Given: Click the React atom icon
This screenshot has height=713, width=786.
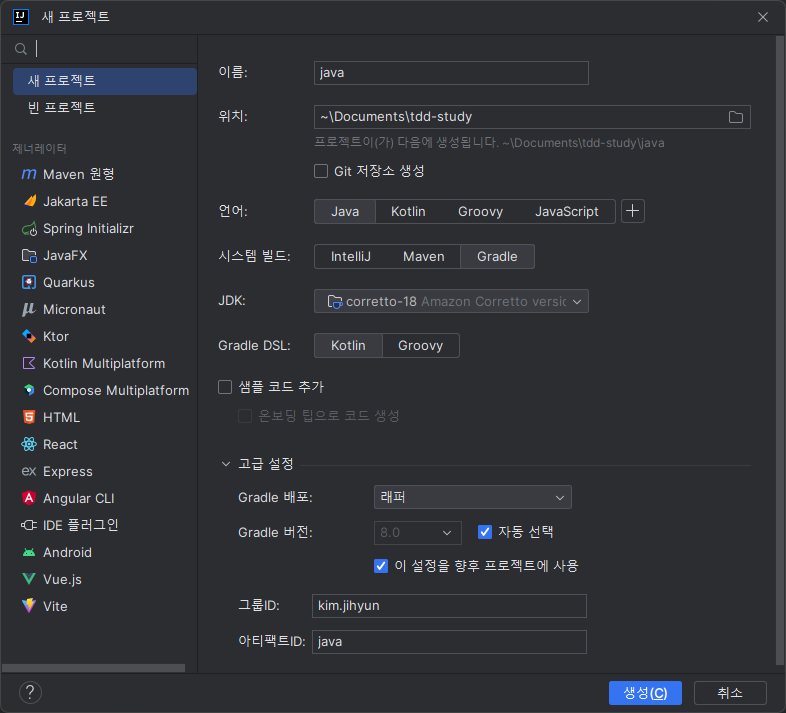Looking at the screenshot, I should pyautogui.click(x=29, y=444).
